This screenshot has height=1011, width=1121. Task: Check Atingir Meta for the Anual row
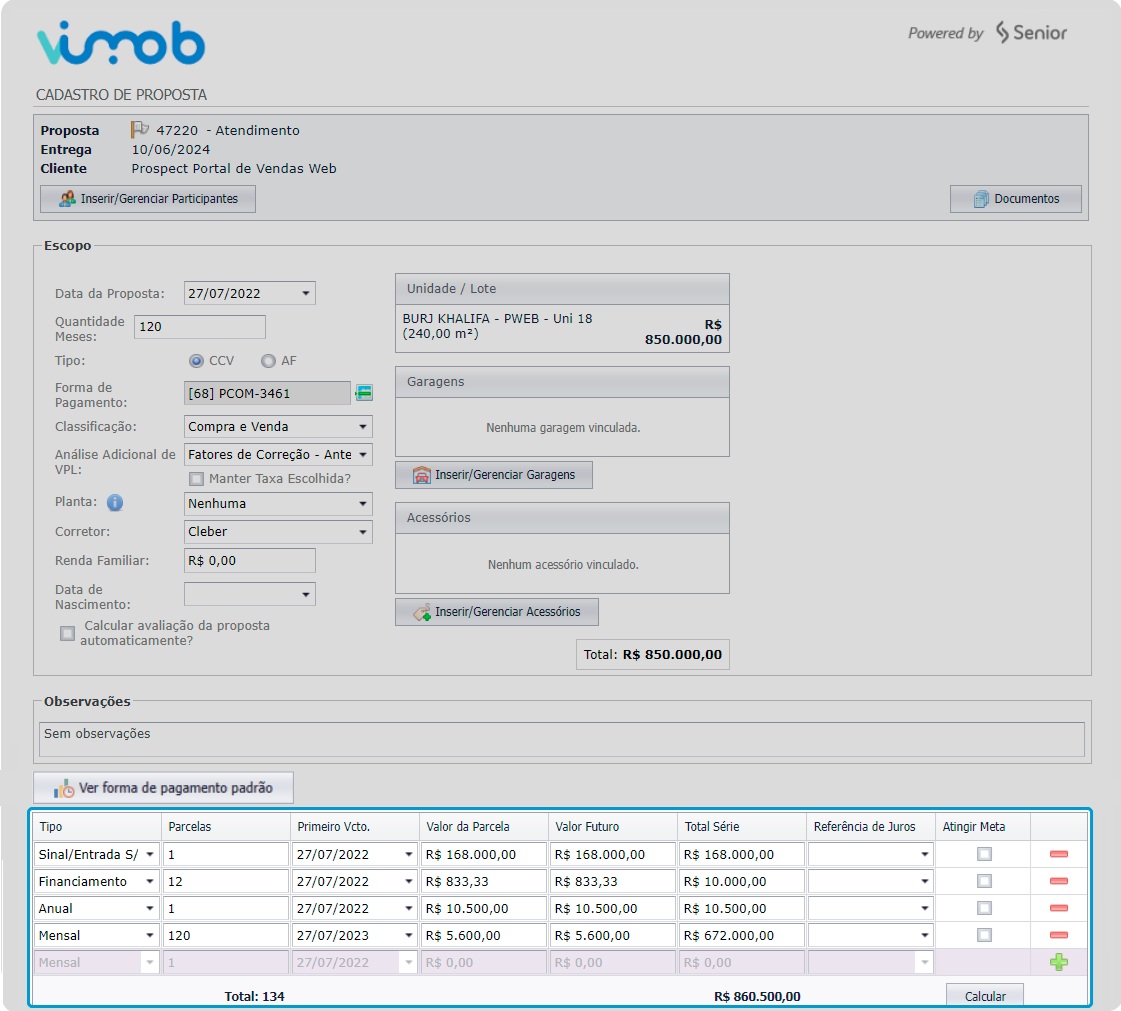(984, 908)
